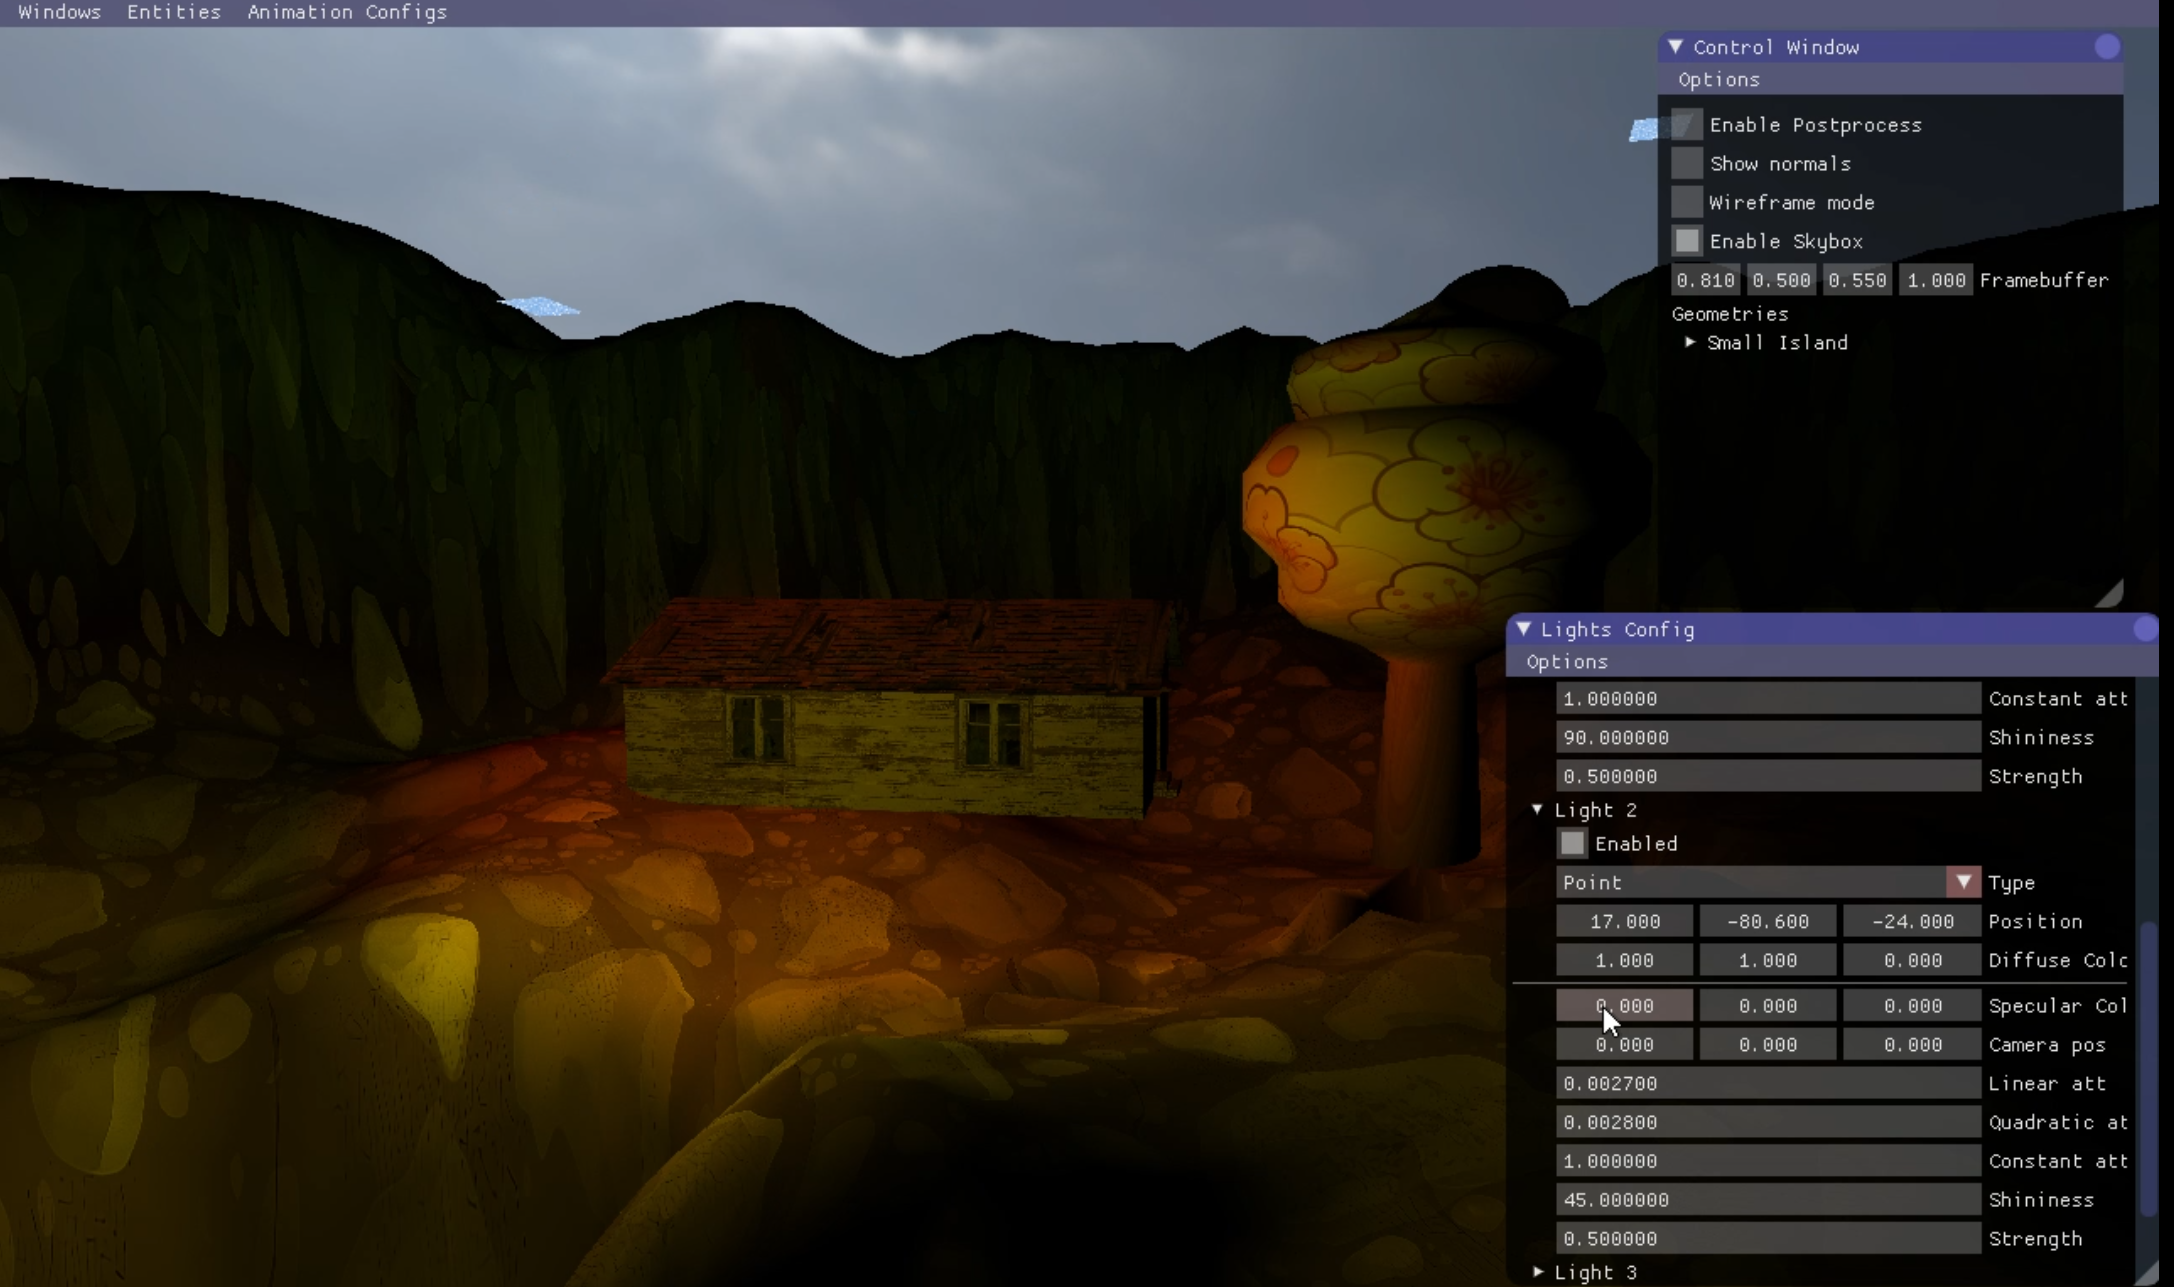
Task: Open the Point light Type dropdown
Action: (1963, 883)
